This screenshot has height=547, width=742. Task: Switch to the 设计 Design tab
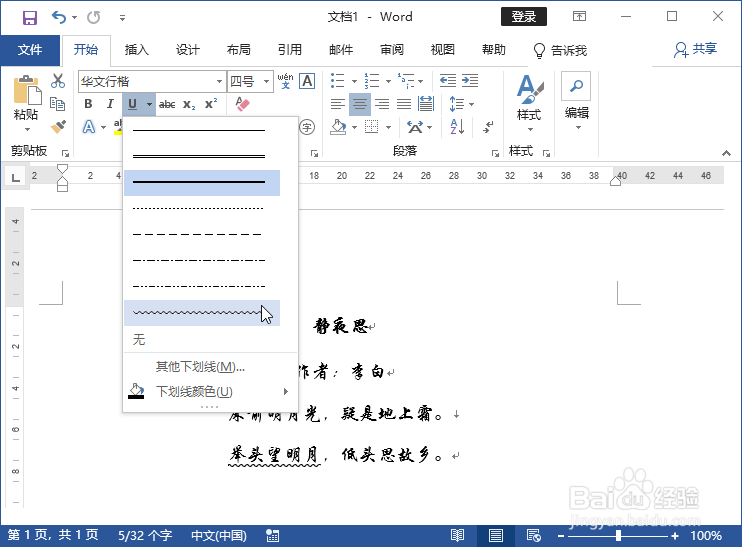(187, 50)
